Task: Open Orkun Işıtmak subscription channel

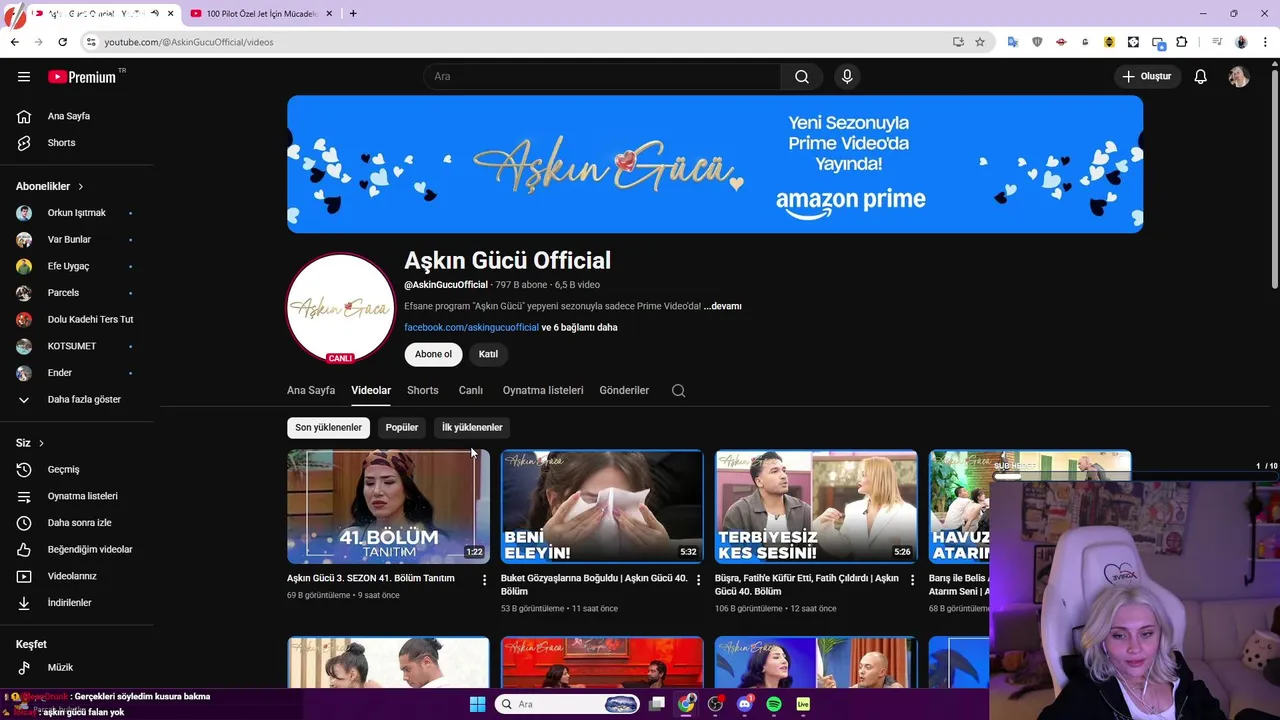Action: 78,213
